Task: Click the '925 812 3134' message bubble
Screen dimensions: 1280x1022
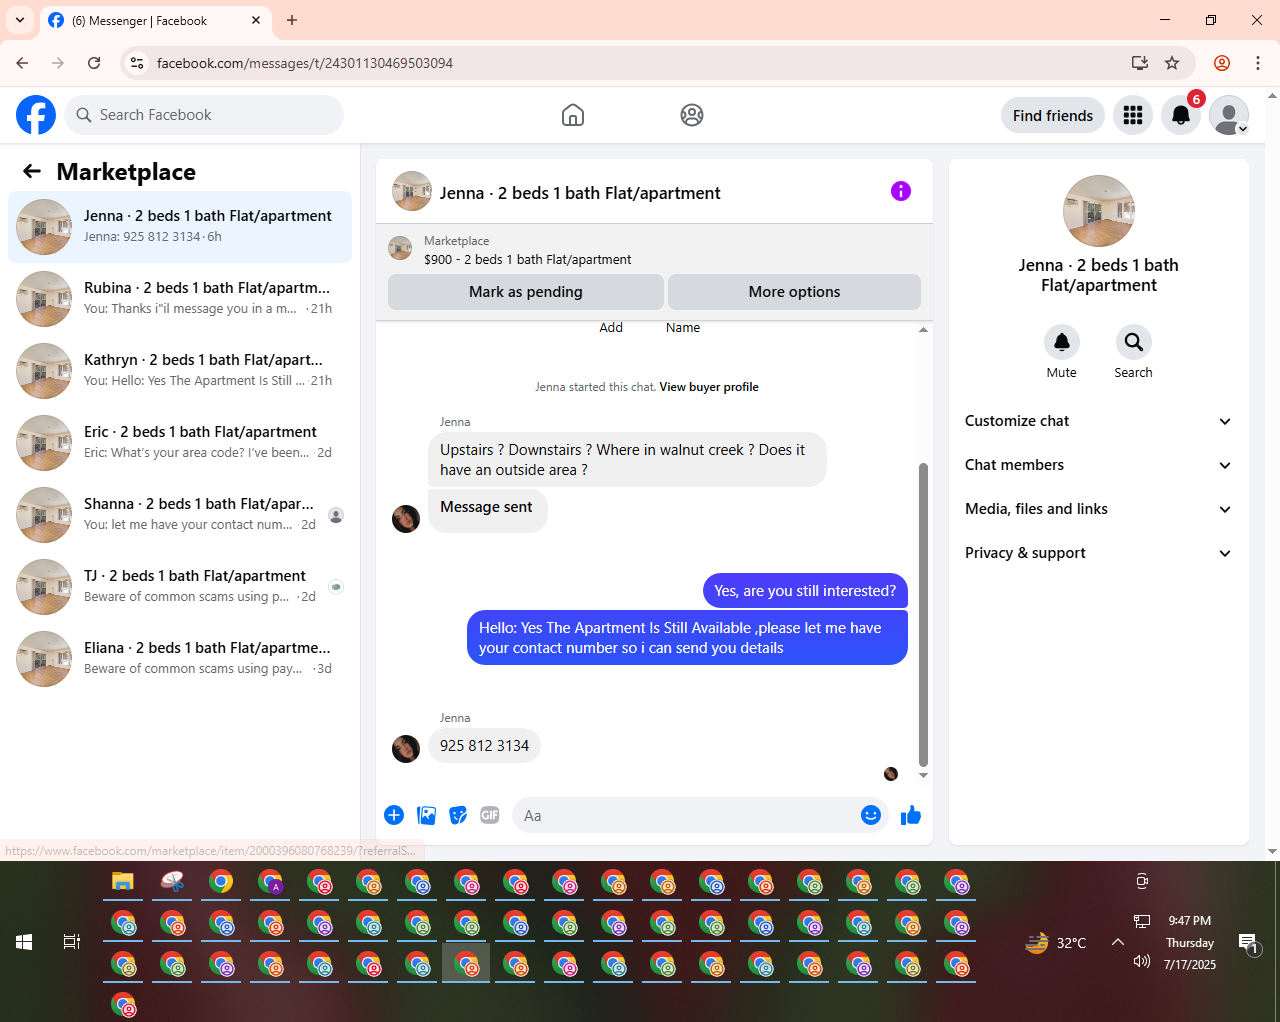Action: [x=484, y=746]
